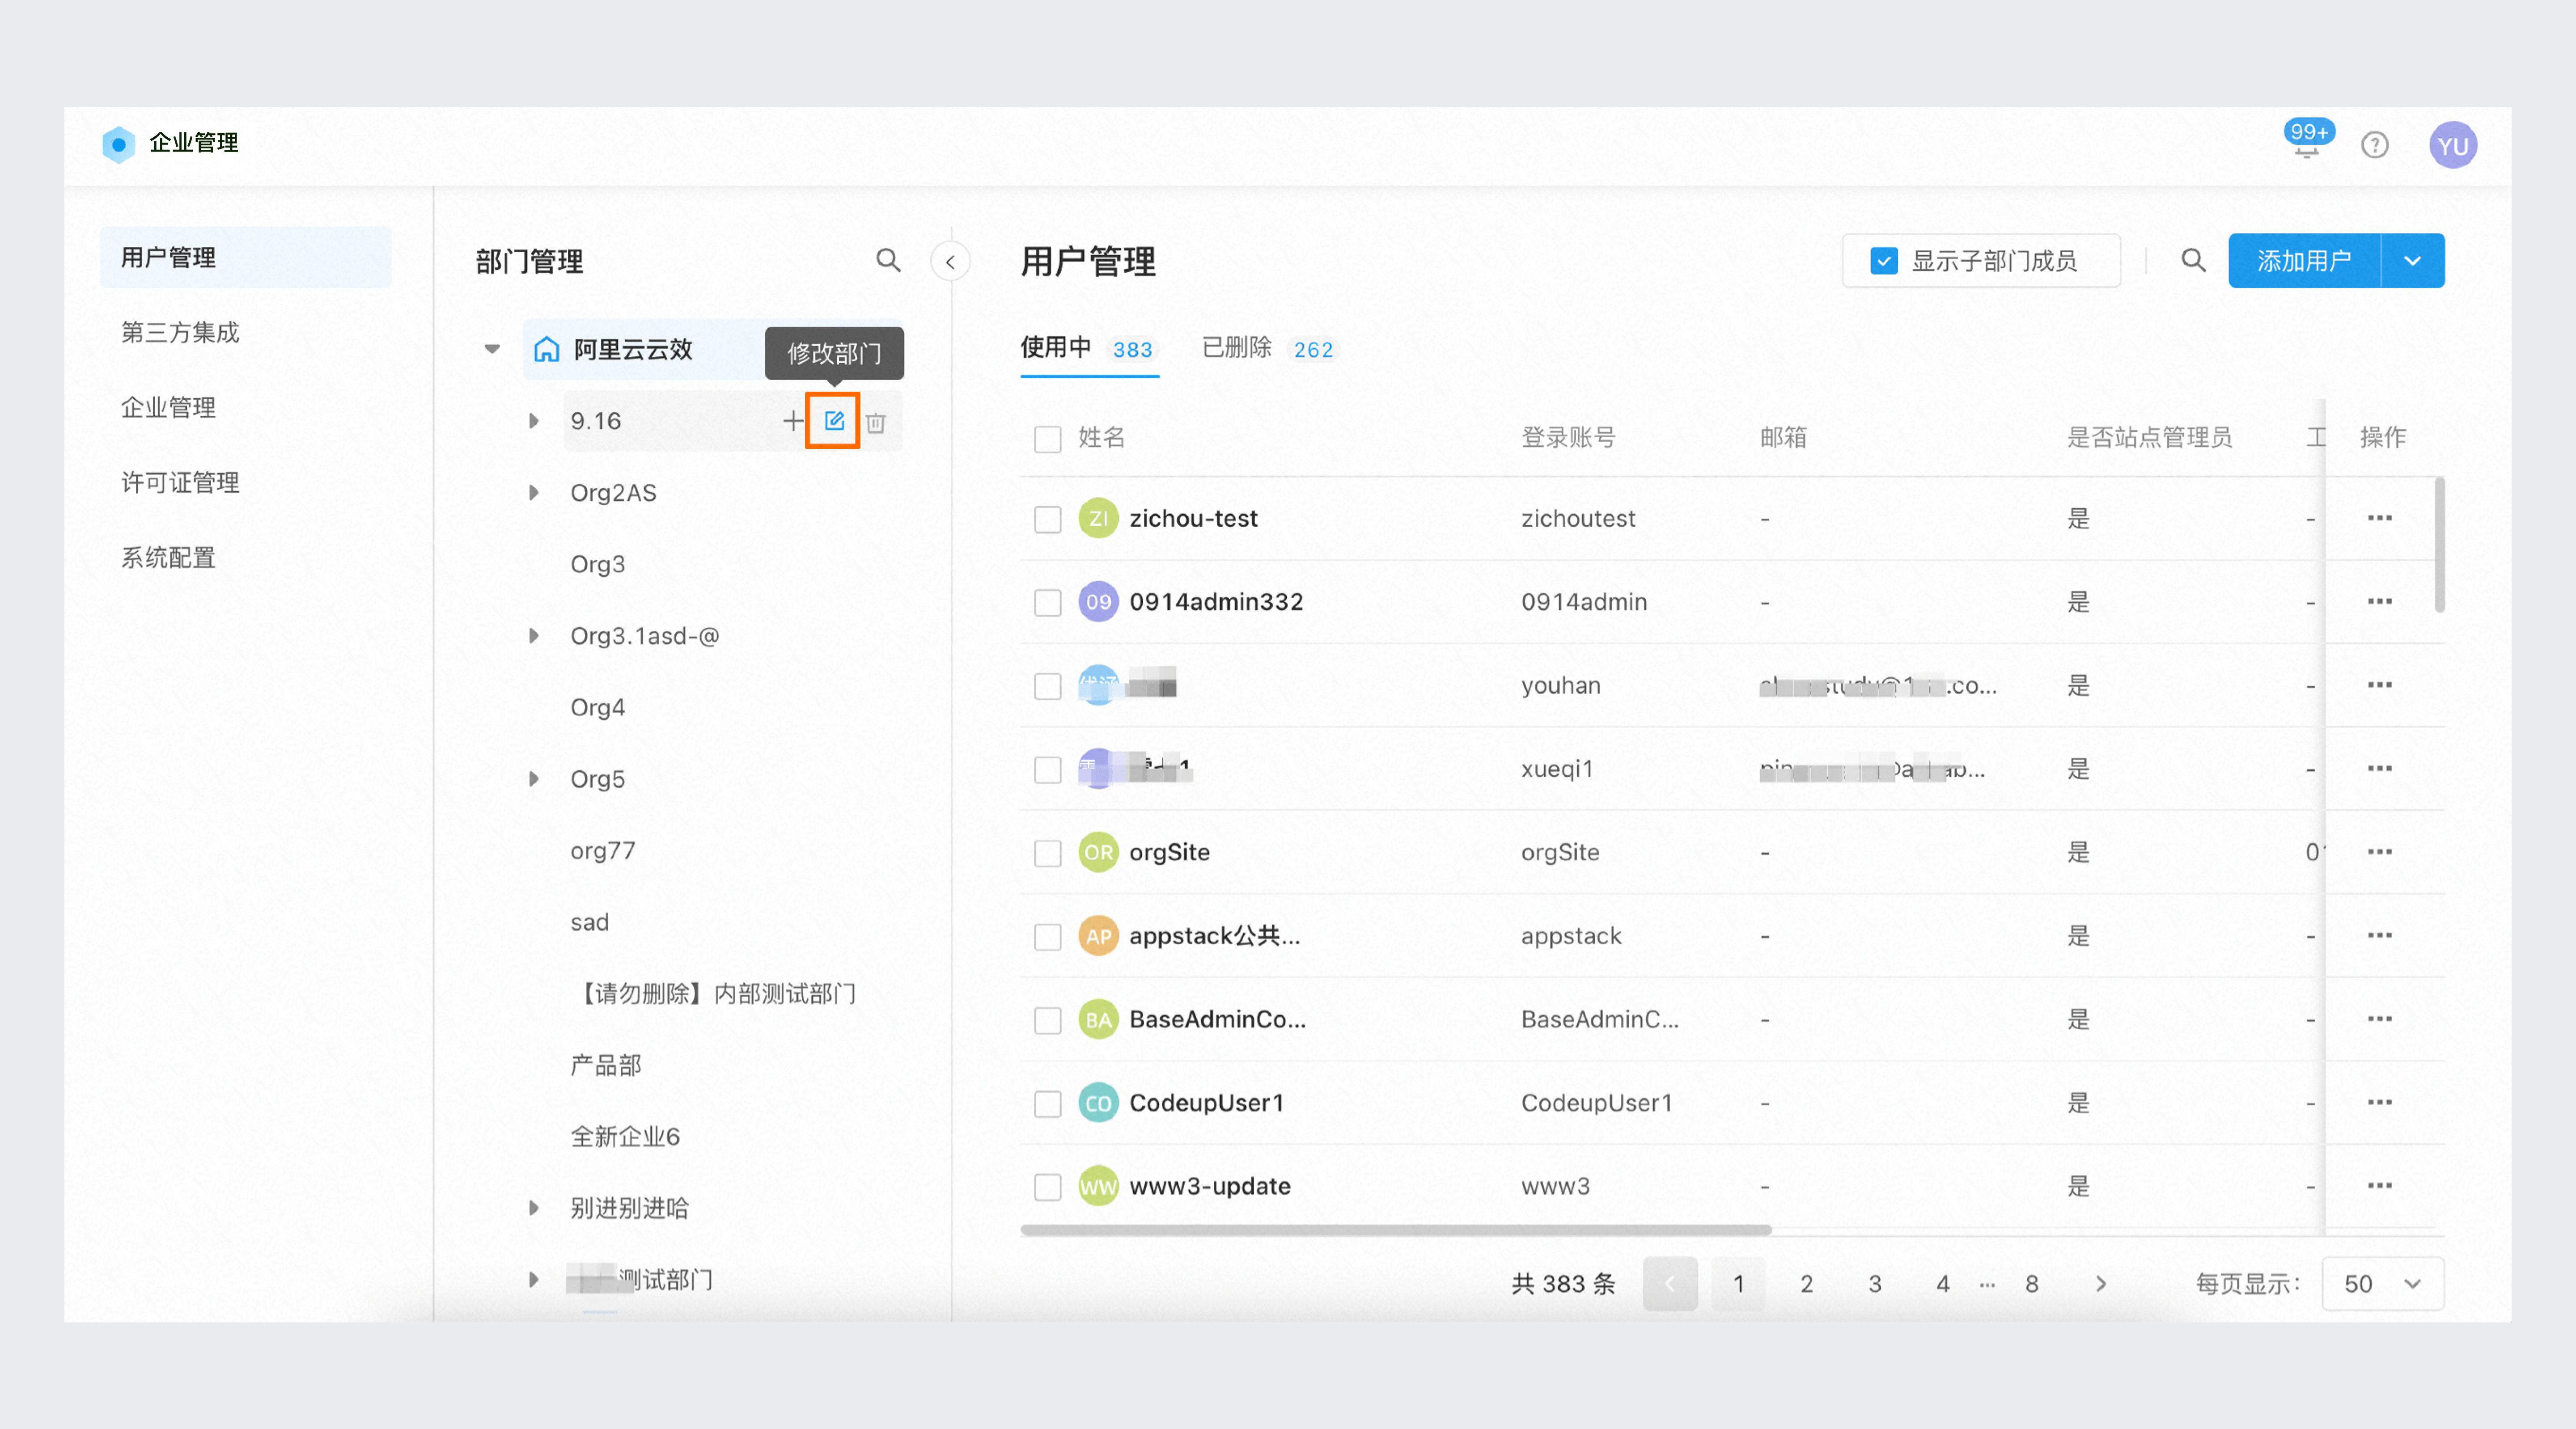
Task: Expand the 测试部门 node at tree bottom
Action: (x=533, y=1279)
